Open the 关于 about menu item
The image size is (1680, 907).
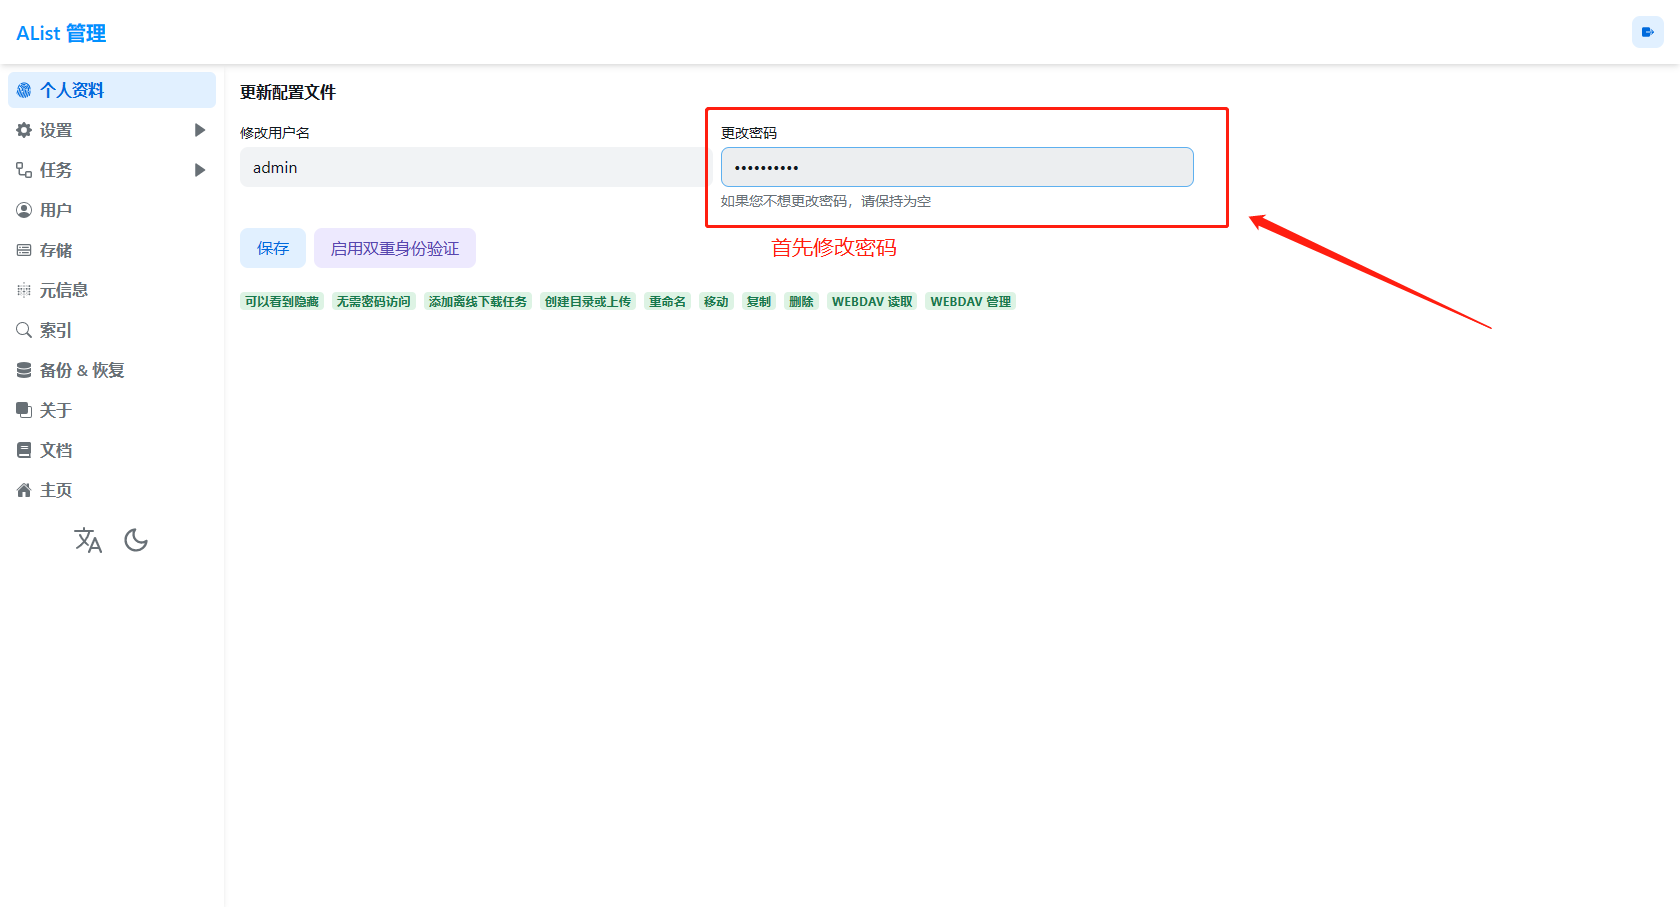point(56,410)
